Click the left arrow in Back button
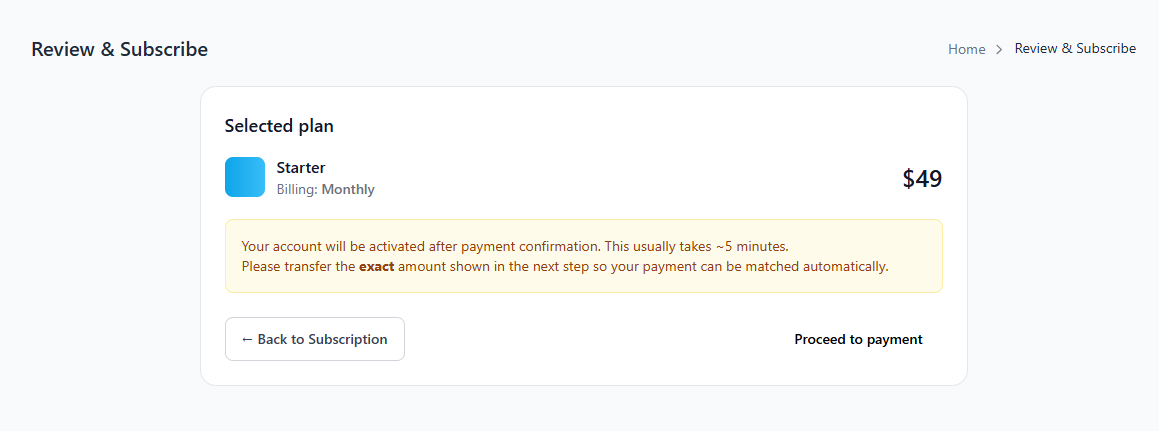The height and width of the screenshot is (431, 1159). [x=247, y=339]
